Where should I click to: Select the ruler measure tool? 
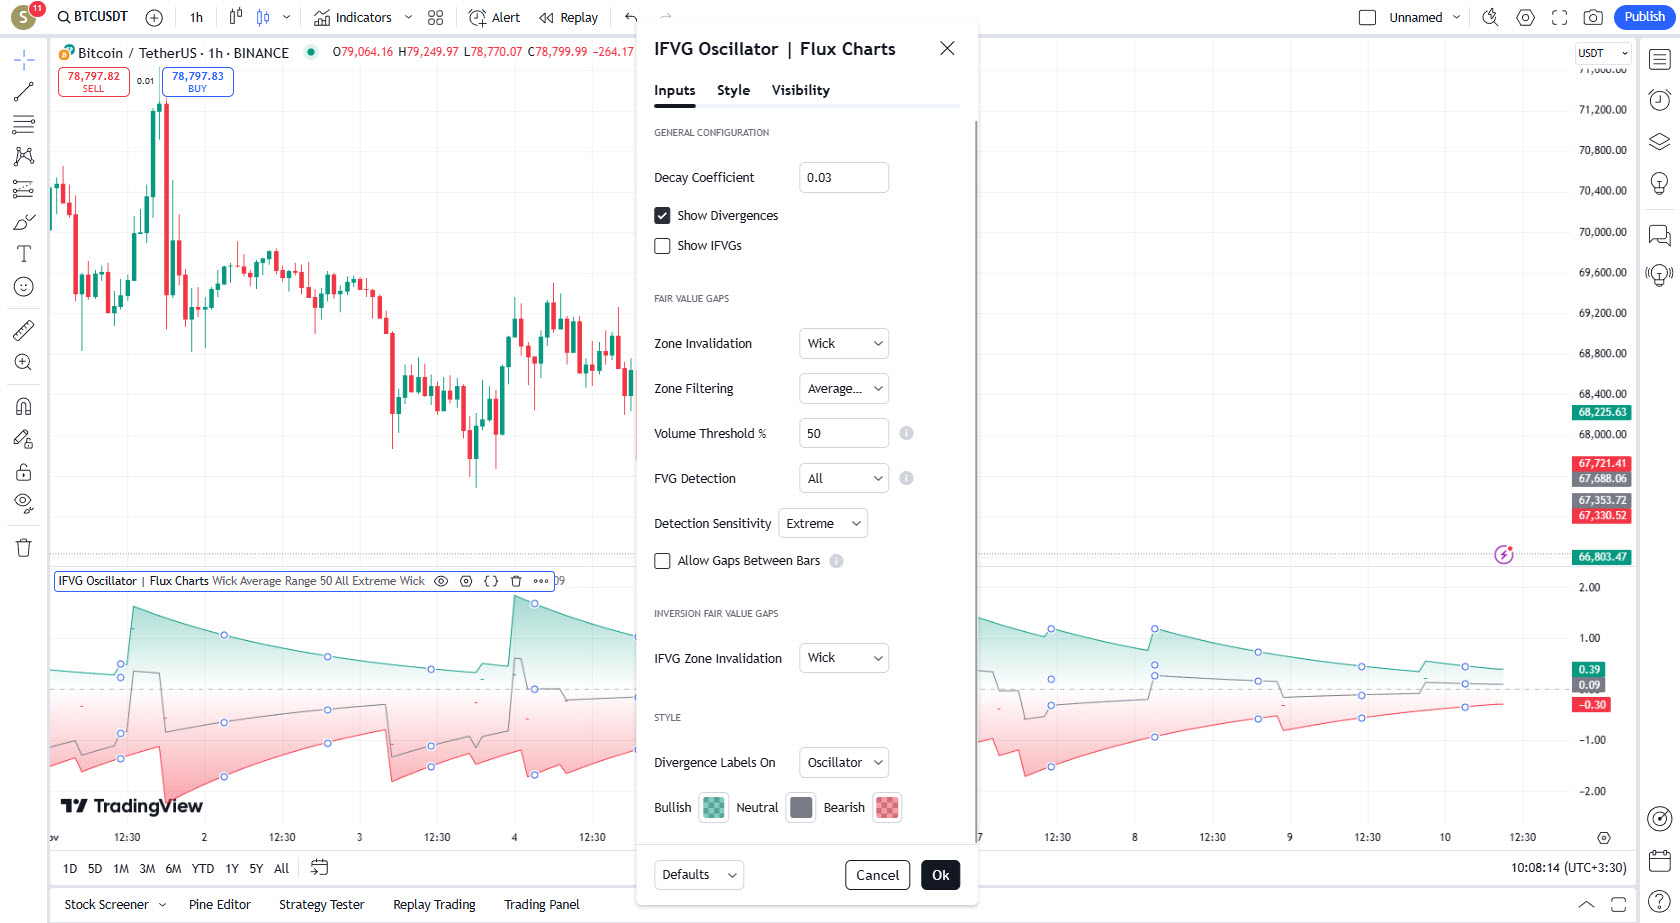(x=24, y=330)
